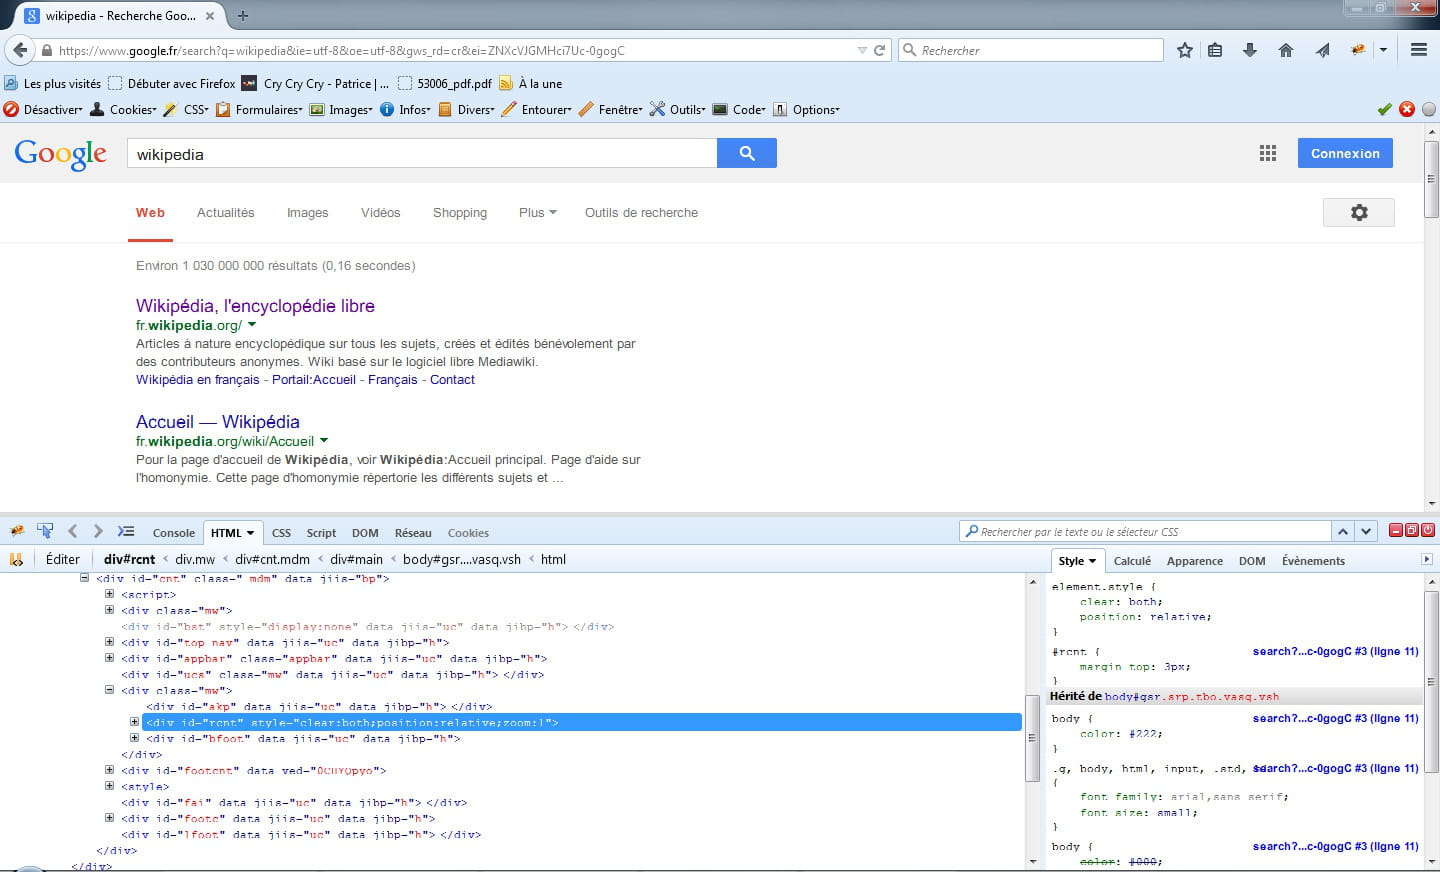
Task: Open the Cookies menu in Web Developer toolbar
Action: (124, 110)
